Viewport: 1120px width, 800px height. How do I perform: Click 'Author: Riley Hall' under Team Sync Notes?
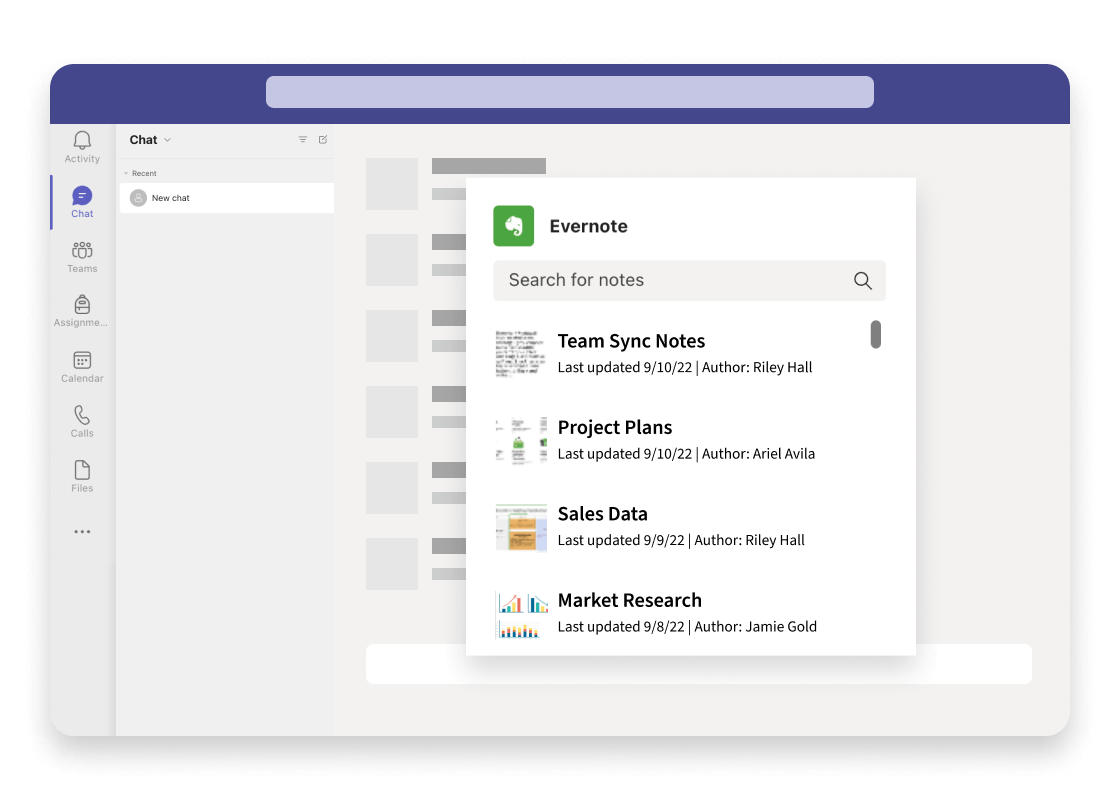pyautogui.click(x=757, y=368)
